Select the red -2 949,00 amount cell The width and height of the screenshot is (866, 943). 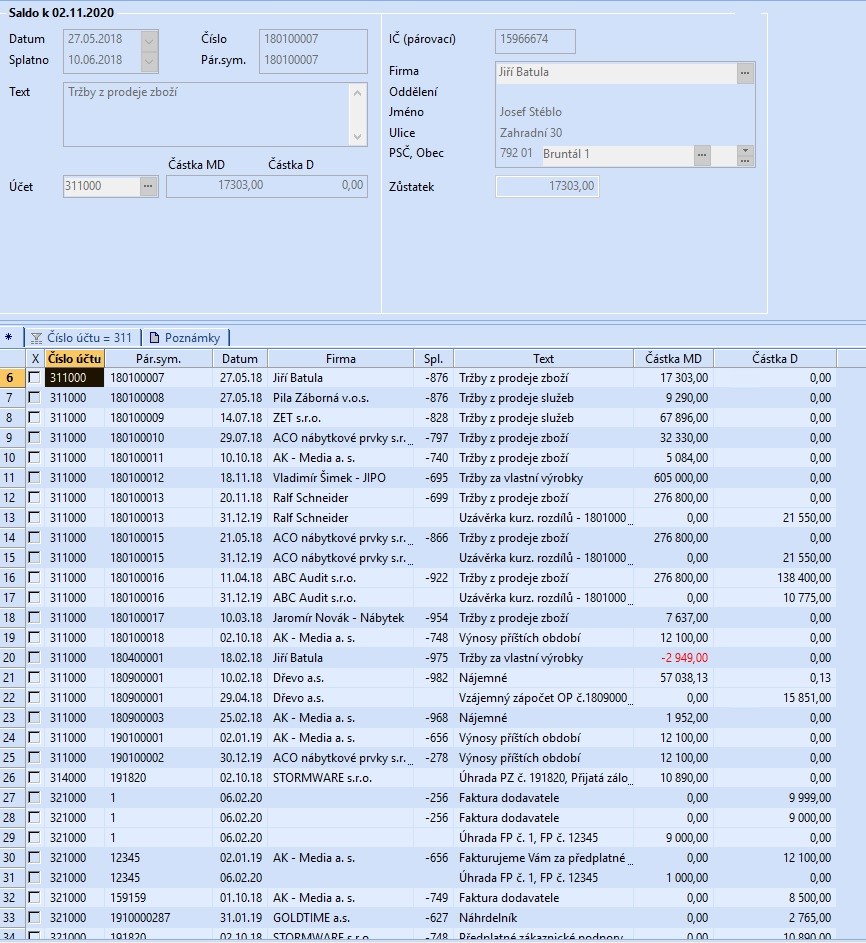point(673,658)
